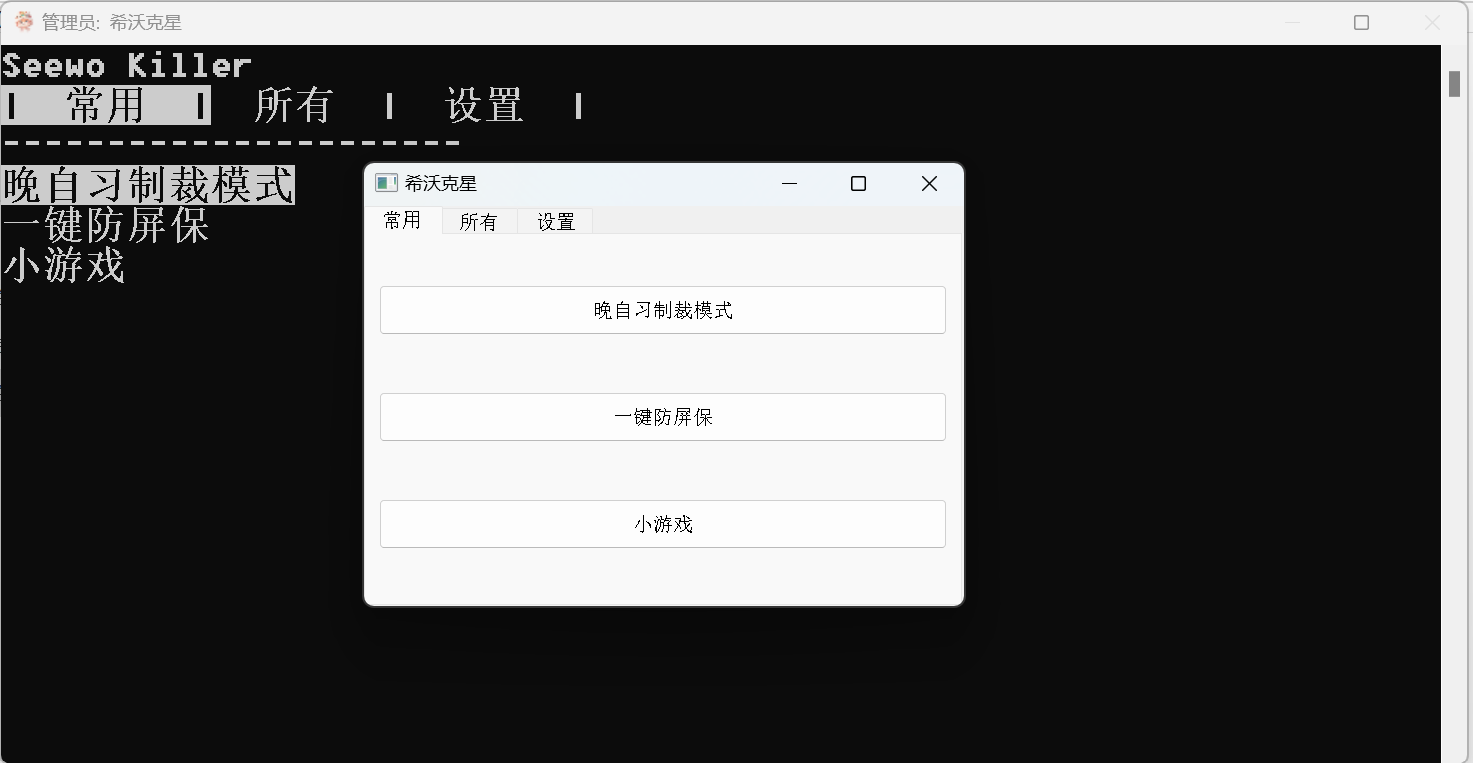
Task: Open the 设置 tab in the GUI window
Action: click(554, 221)
